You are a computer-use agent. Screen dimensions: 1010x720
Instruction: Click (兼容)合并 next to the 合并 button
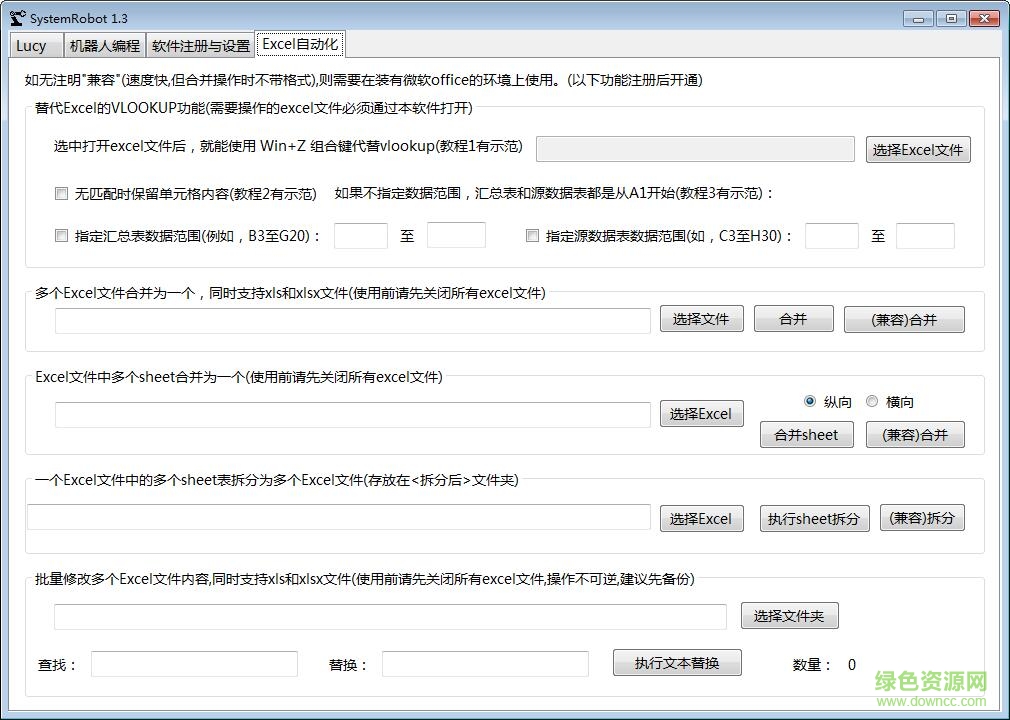903,318
